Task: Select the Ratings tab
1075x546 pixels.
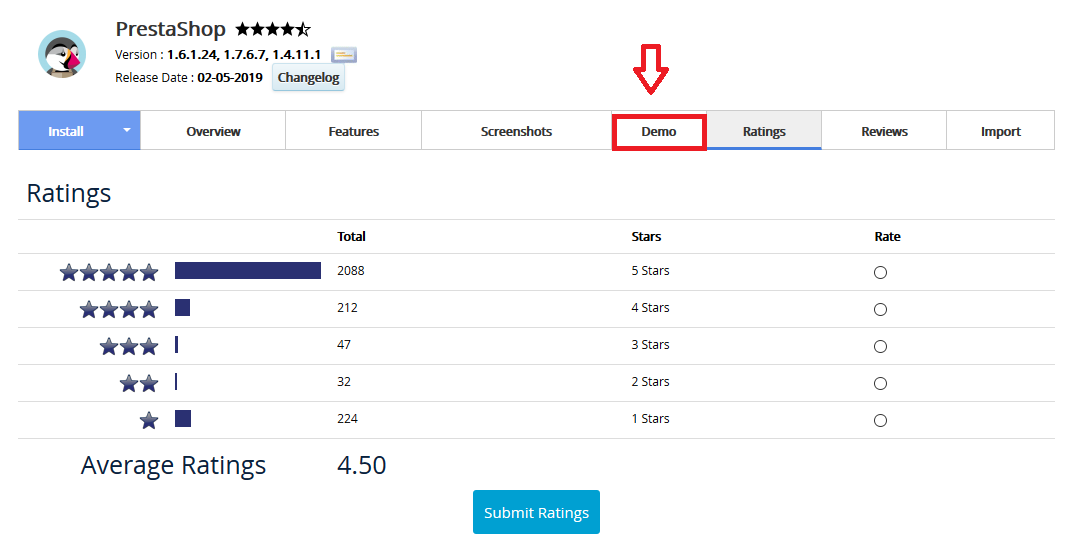Action: click(x=764, y=131)
